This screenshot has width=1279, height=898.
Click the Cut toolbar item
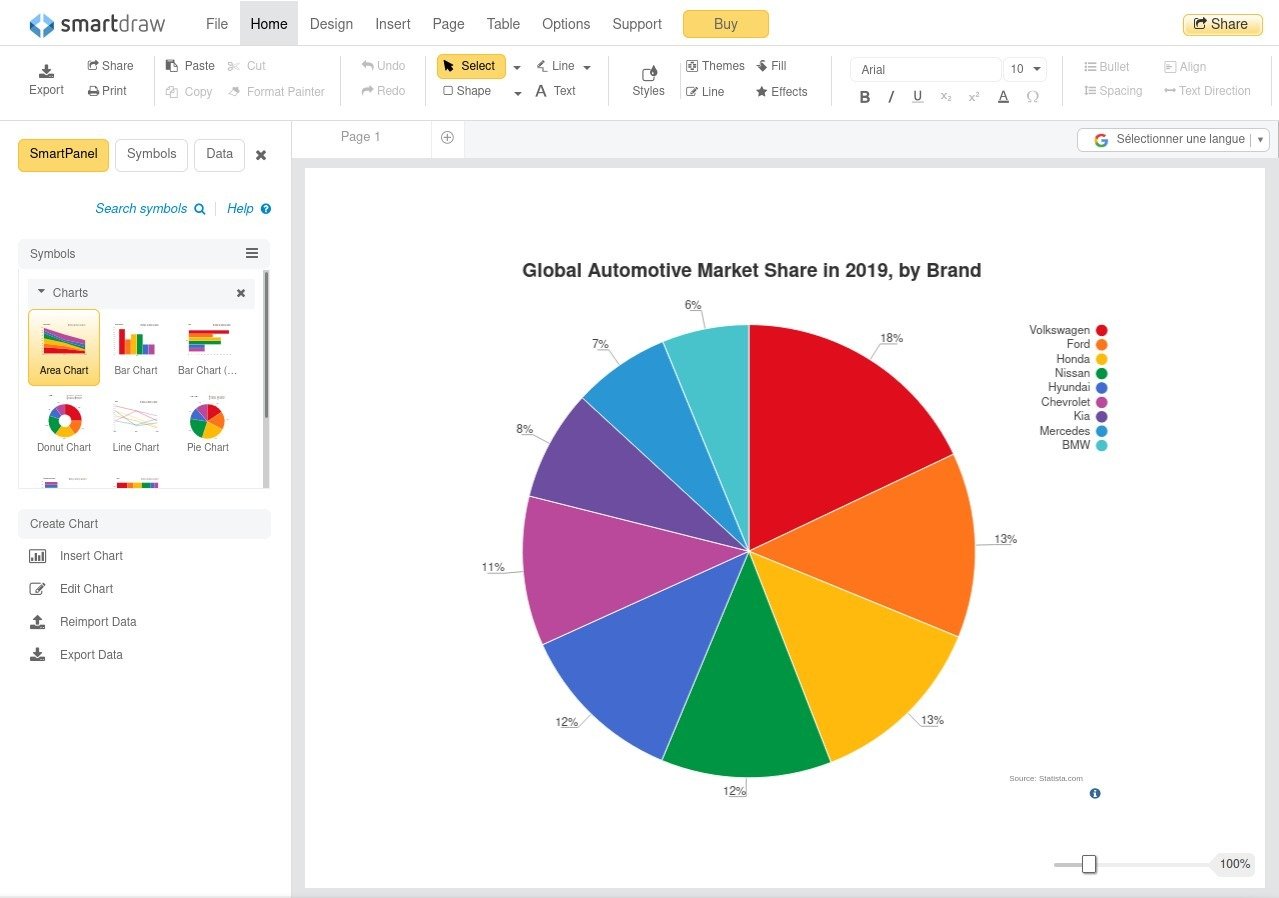[x=247, y=66]
